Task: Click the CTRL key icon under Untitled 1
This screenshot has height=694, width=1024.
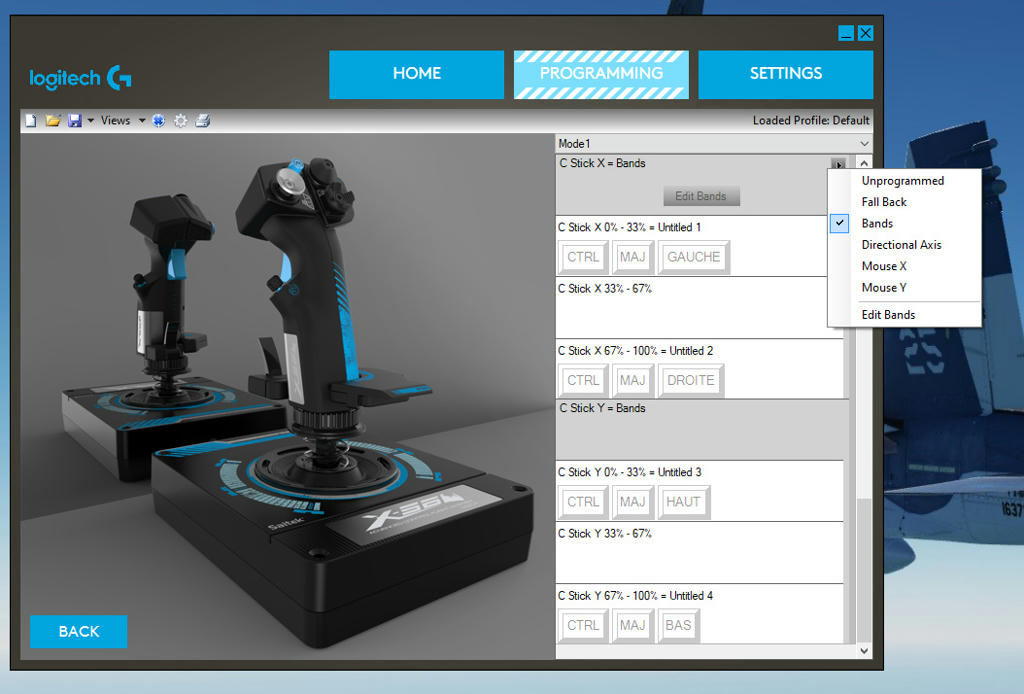Action: click(x=583, y=257)
